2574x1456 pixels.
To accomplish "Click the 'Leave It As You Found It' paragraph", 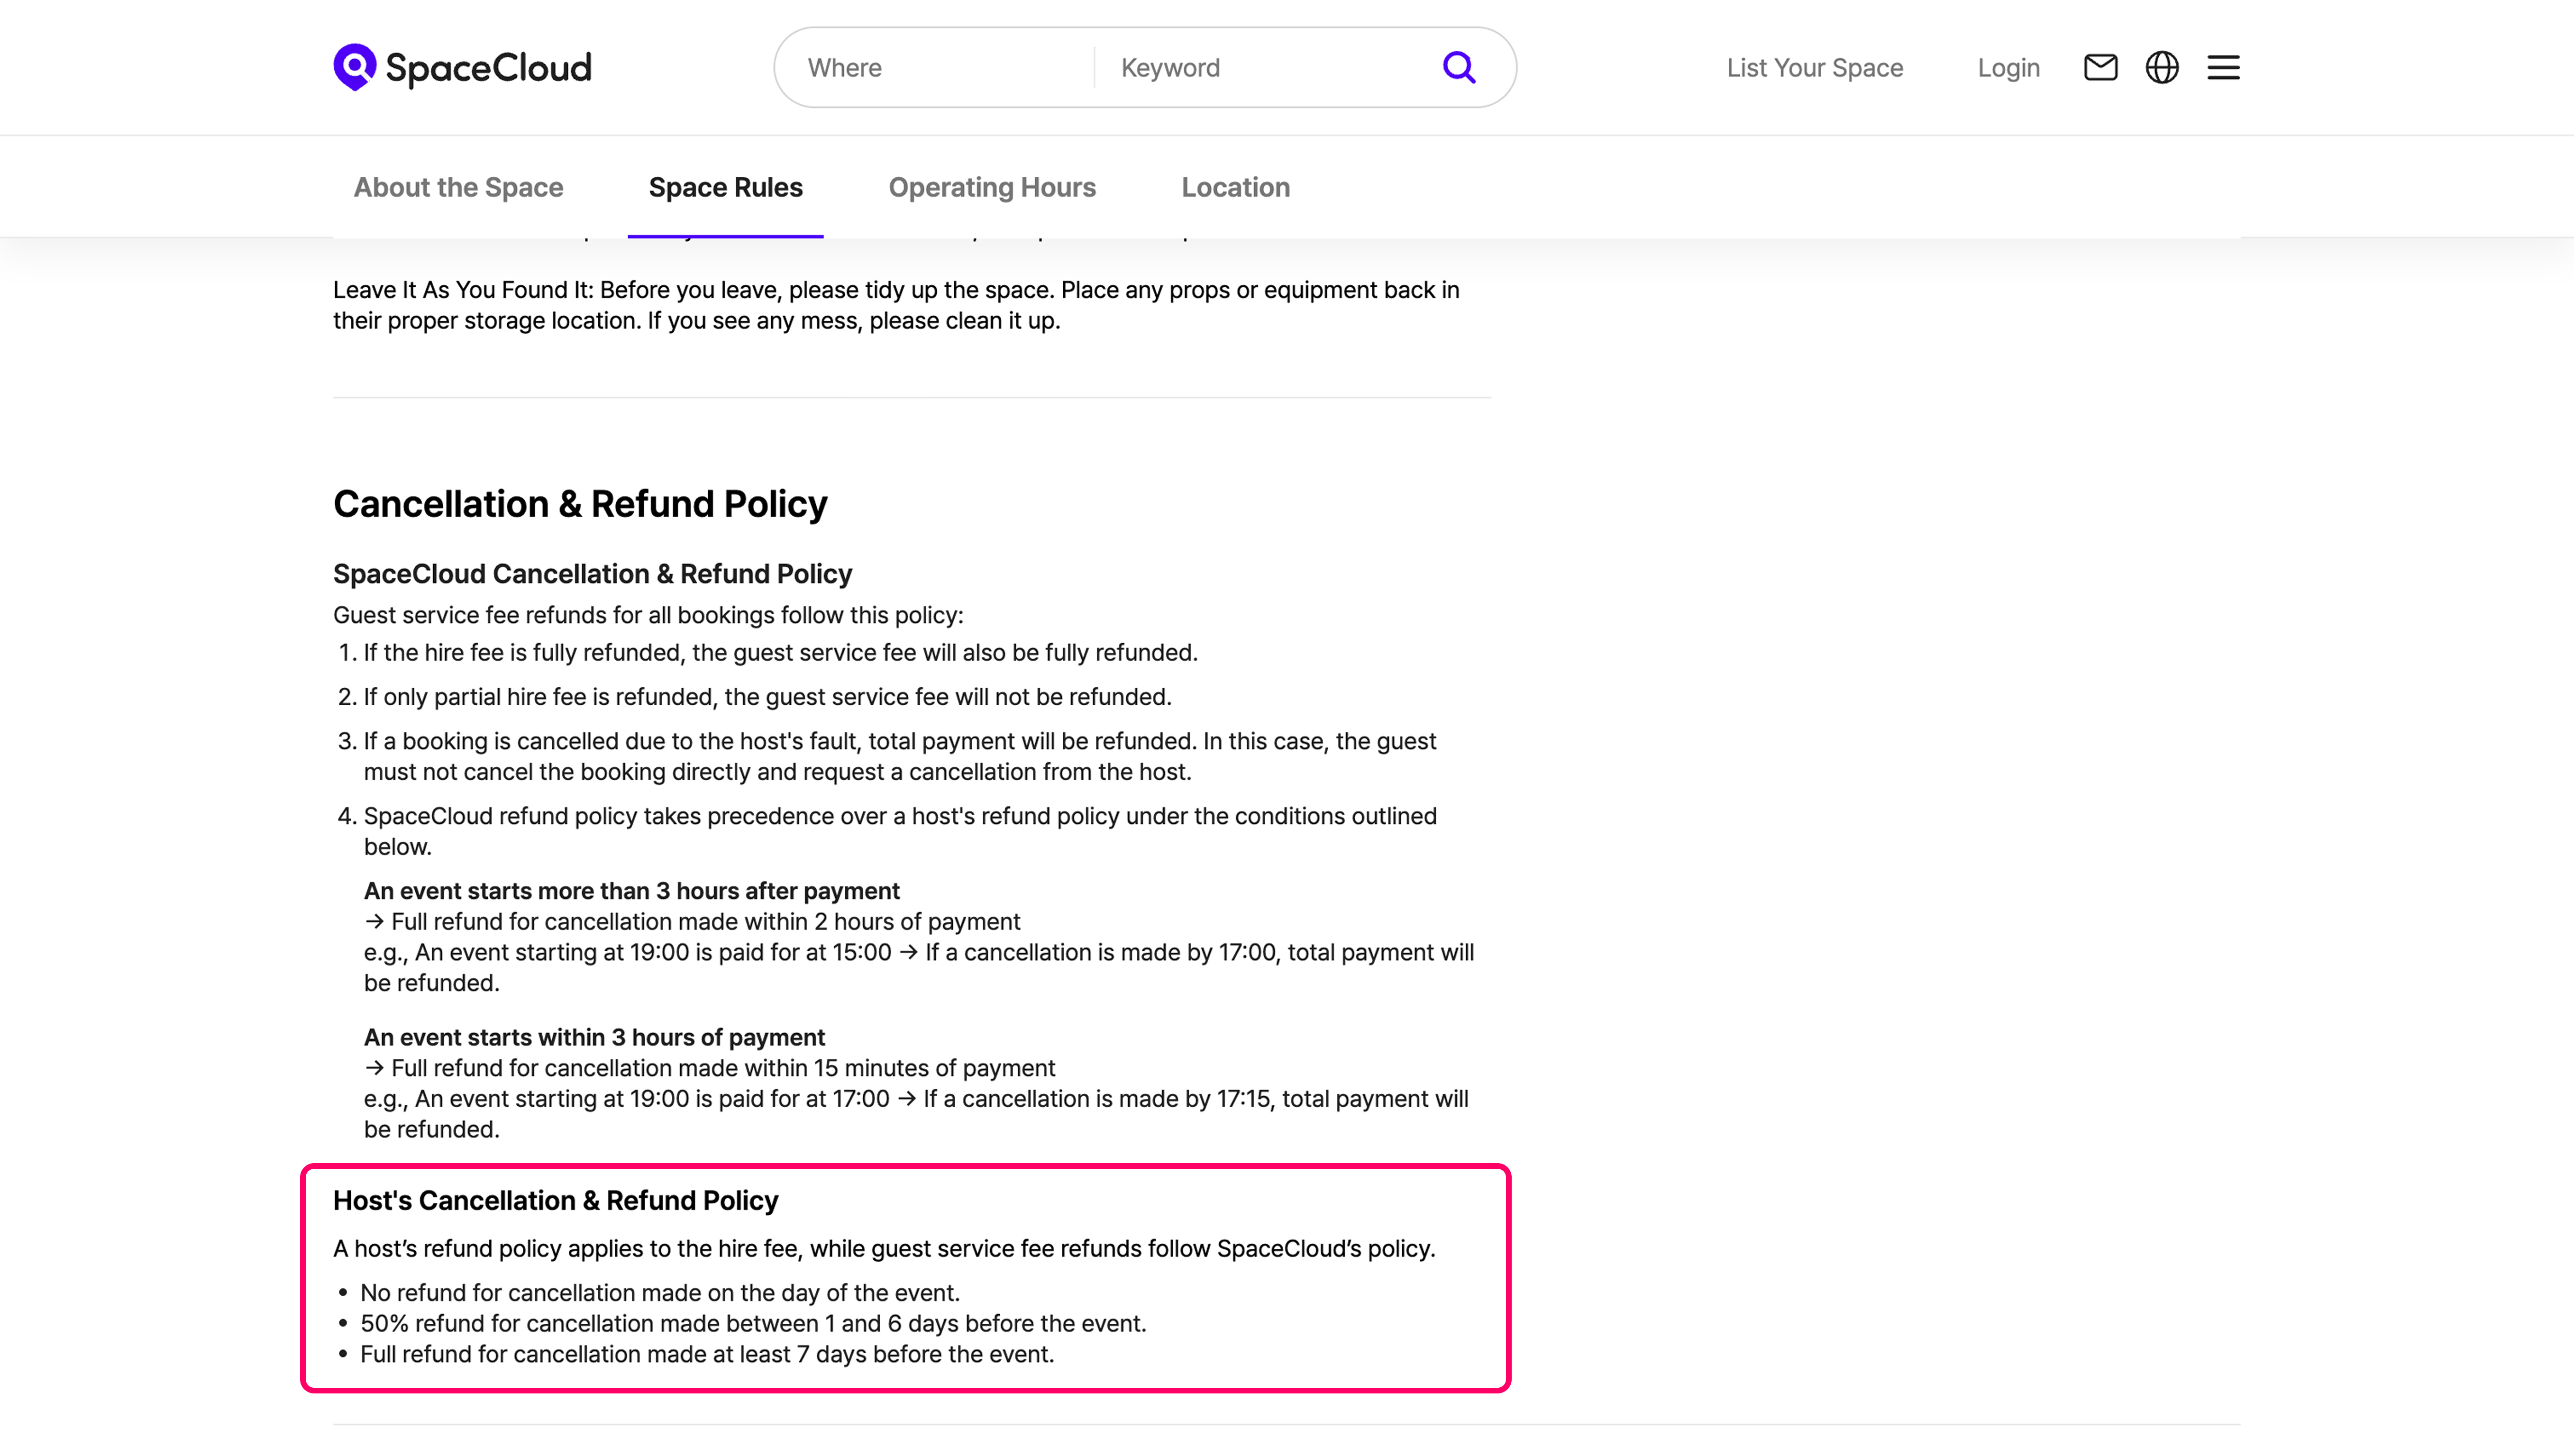I will (896, 305).
